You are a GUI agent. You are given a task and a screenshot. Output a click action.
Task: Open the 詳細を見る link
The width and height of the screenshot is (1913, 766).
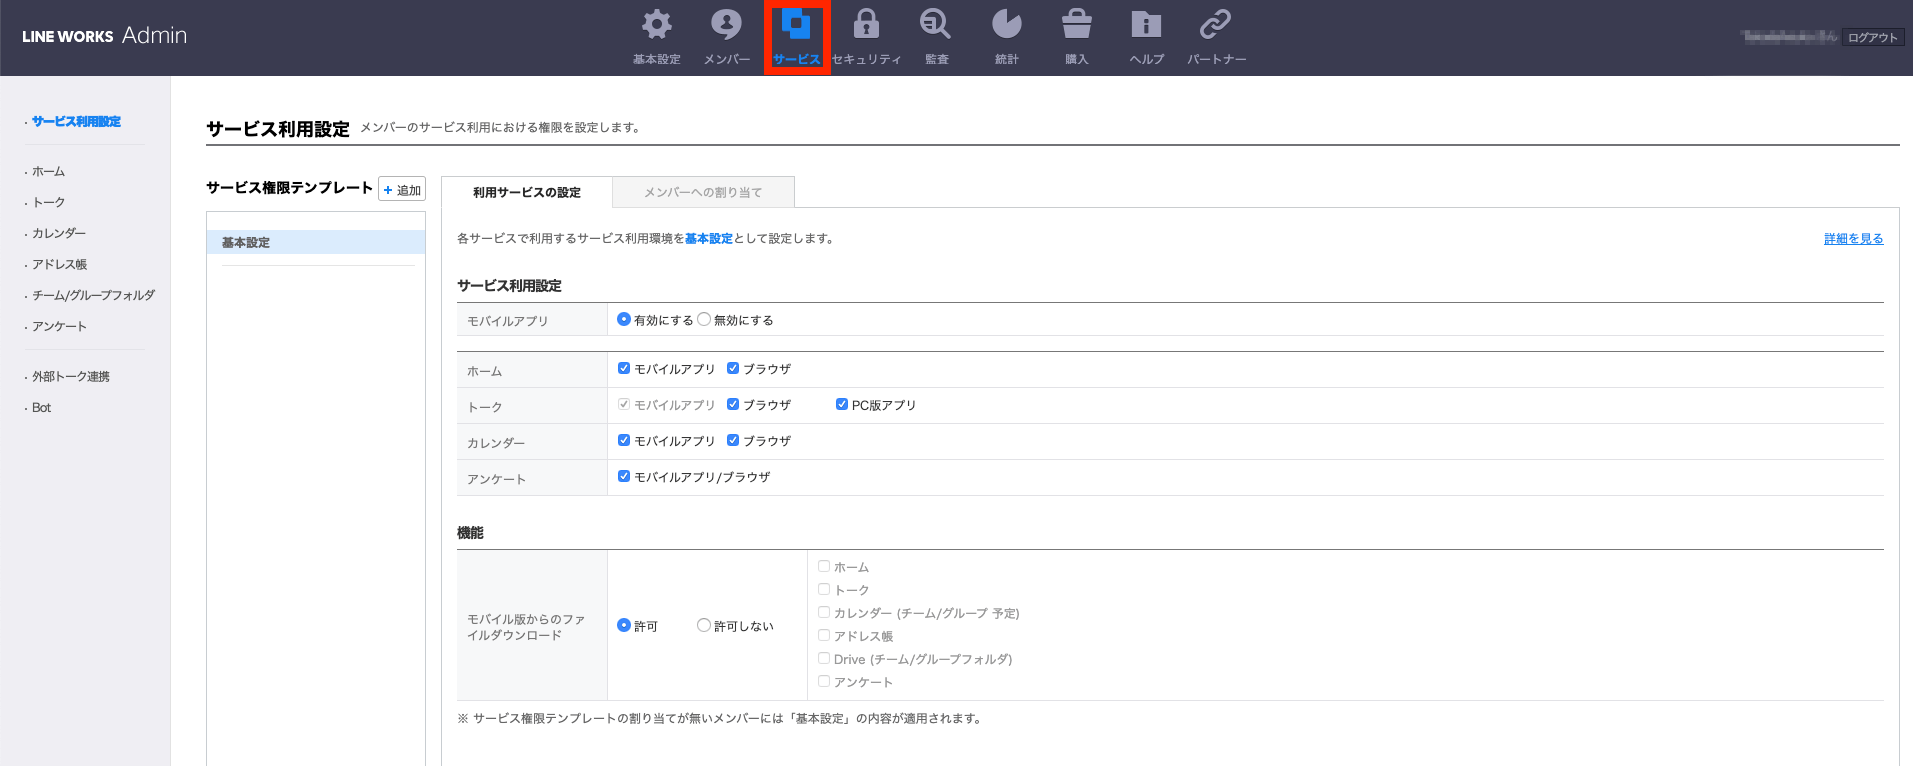pos(1853,239)
